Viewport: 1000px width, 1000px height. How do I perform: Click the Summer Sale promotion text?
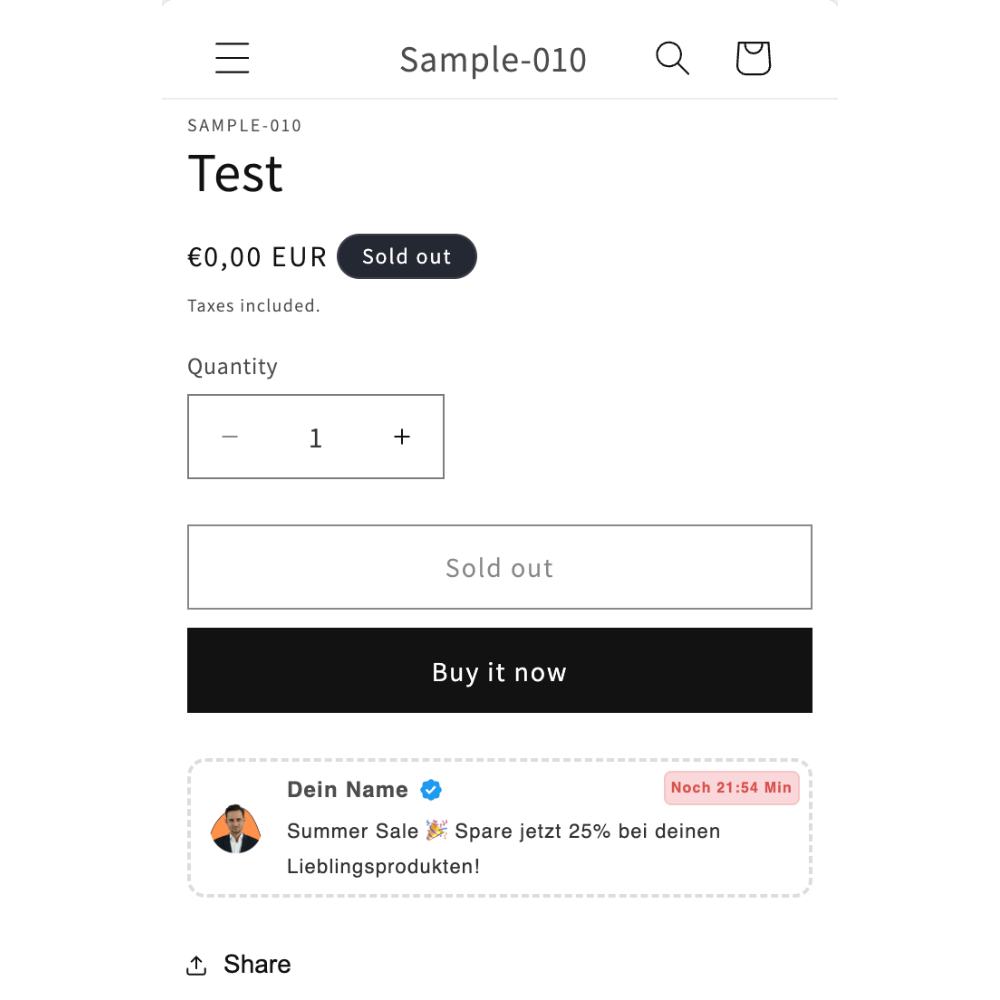(x=504, y=848)
